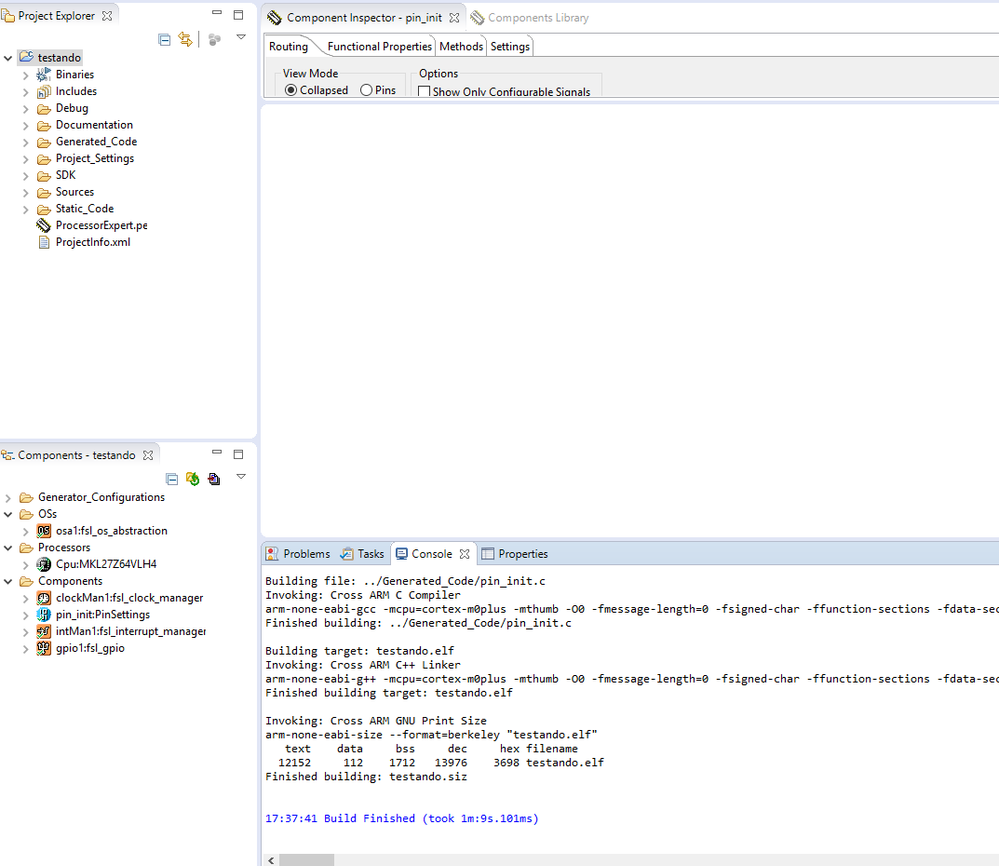Click the console horizontal scrollbar thumb
Image resolution: width=999 pixels, height=866 pixels.
pos(306,860)
